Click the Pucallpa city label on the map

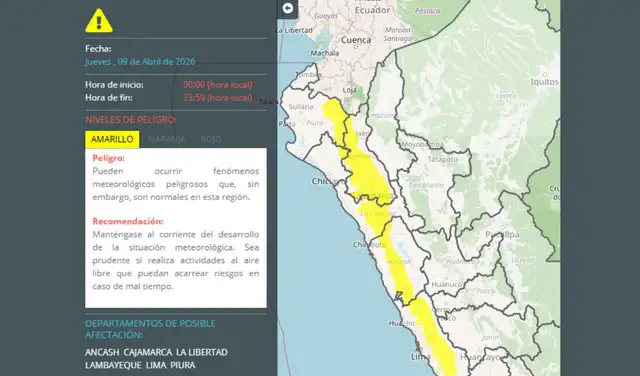(x=502, y=234)
